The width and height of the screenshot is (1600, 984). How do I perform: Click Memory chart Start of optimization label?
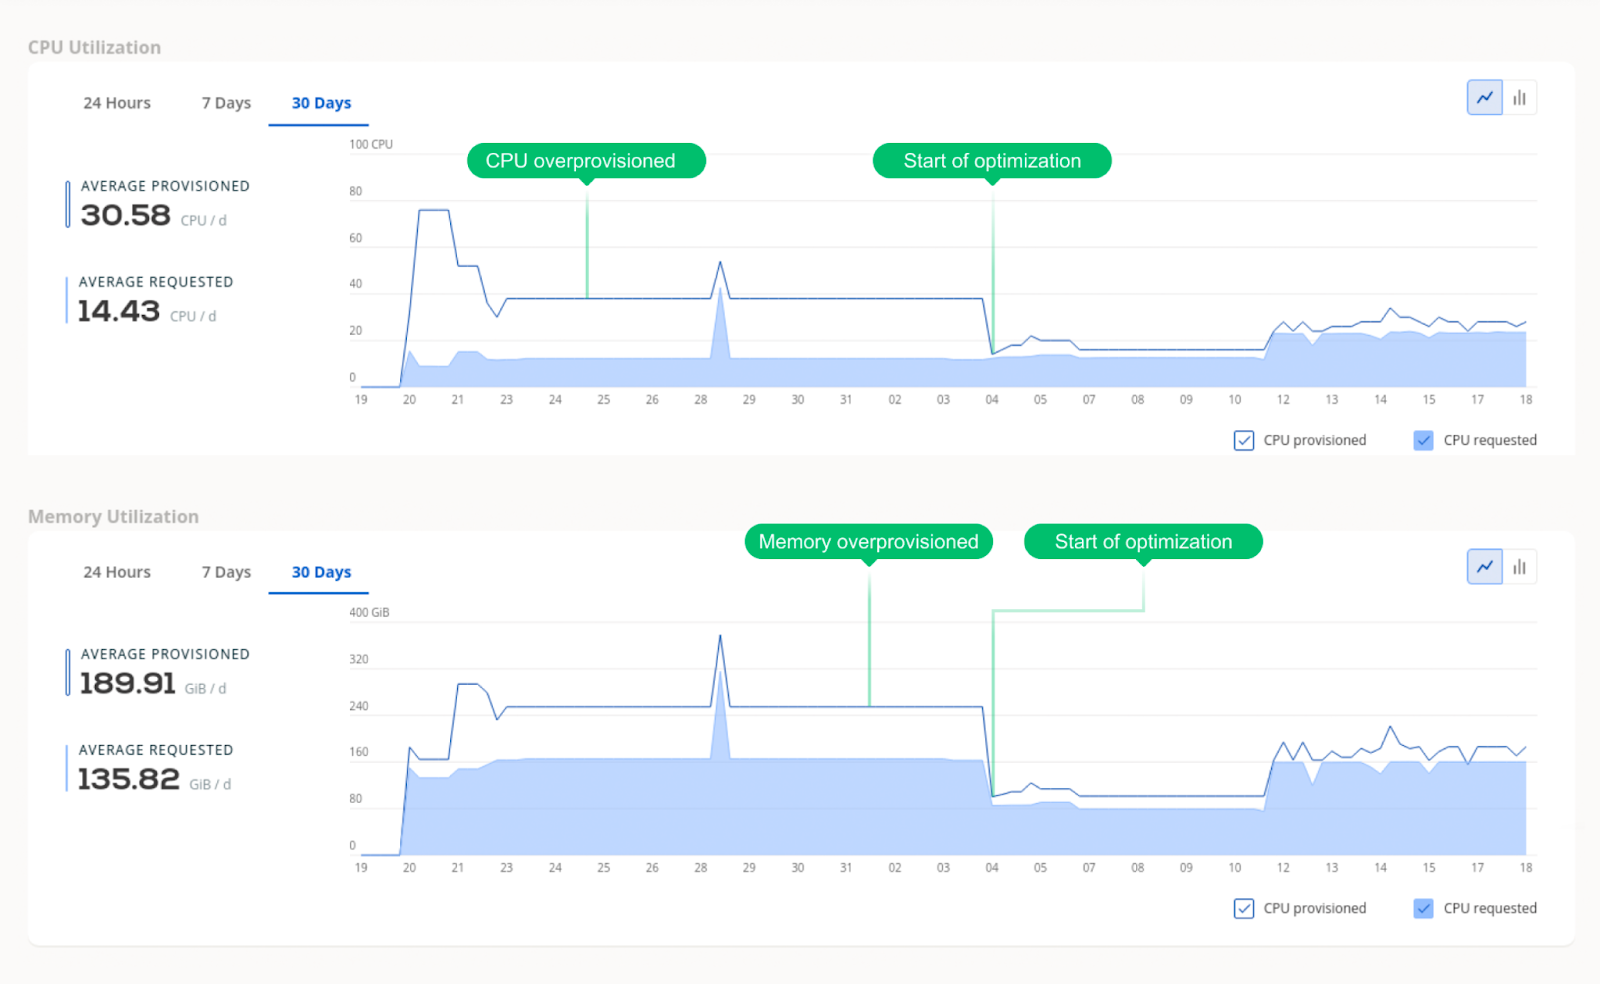[1143, 542]
